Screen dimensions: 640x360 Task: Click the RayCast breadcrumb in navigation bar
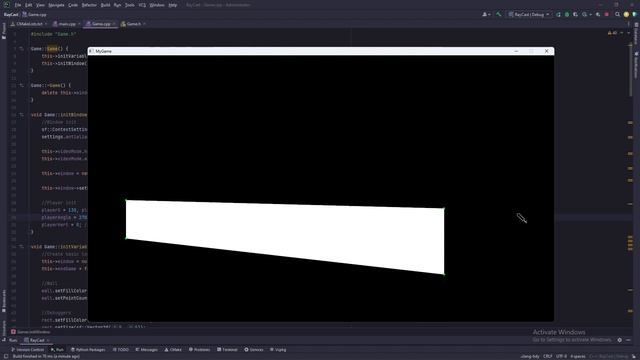coord(11,14)
